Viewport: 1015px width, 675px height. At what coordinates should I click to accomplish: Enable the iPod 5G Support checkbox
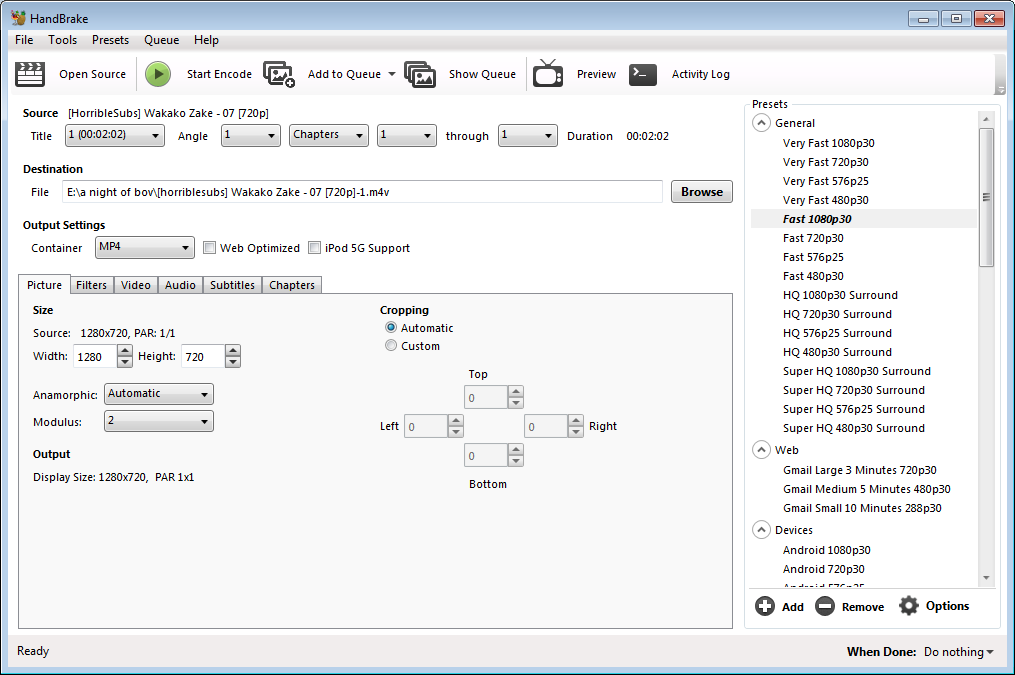tap(315, 248)
